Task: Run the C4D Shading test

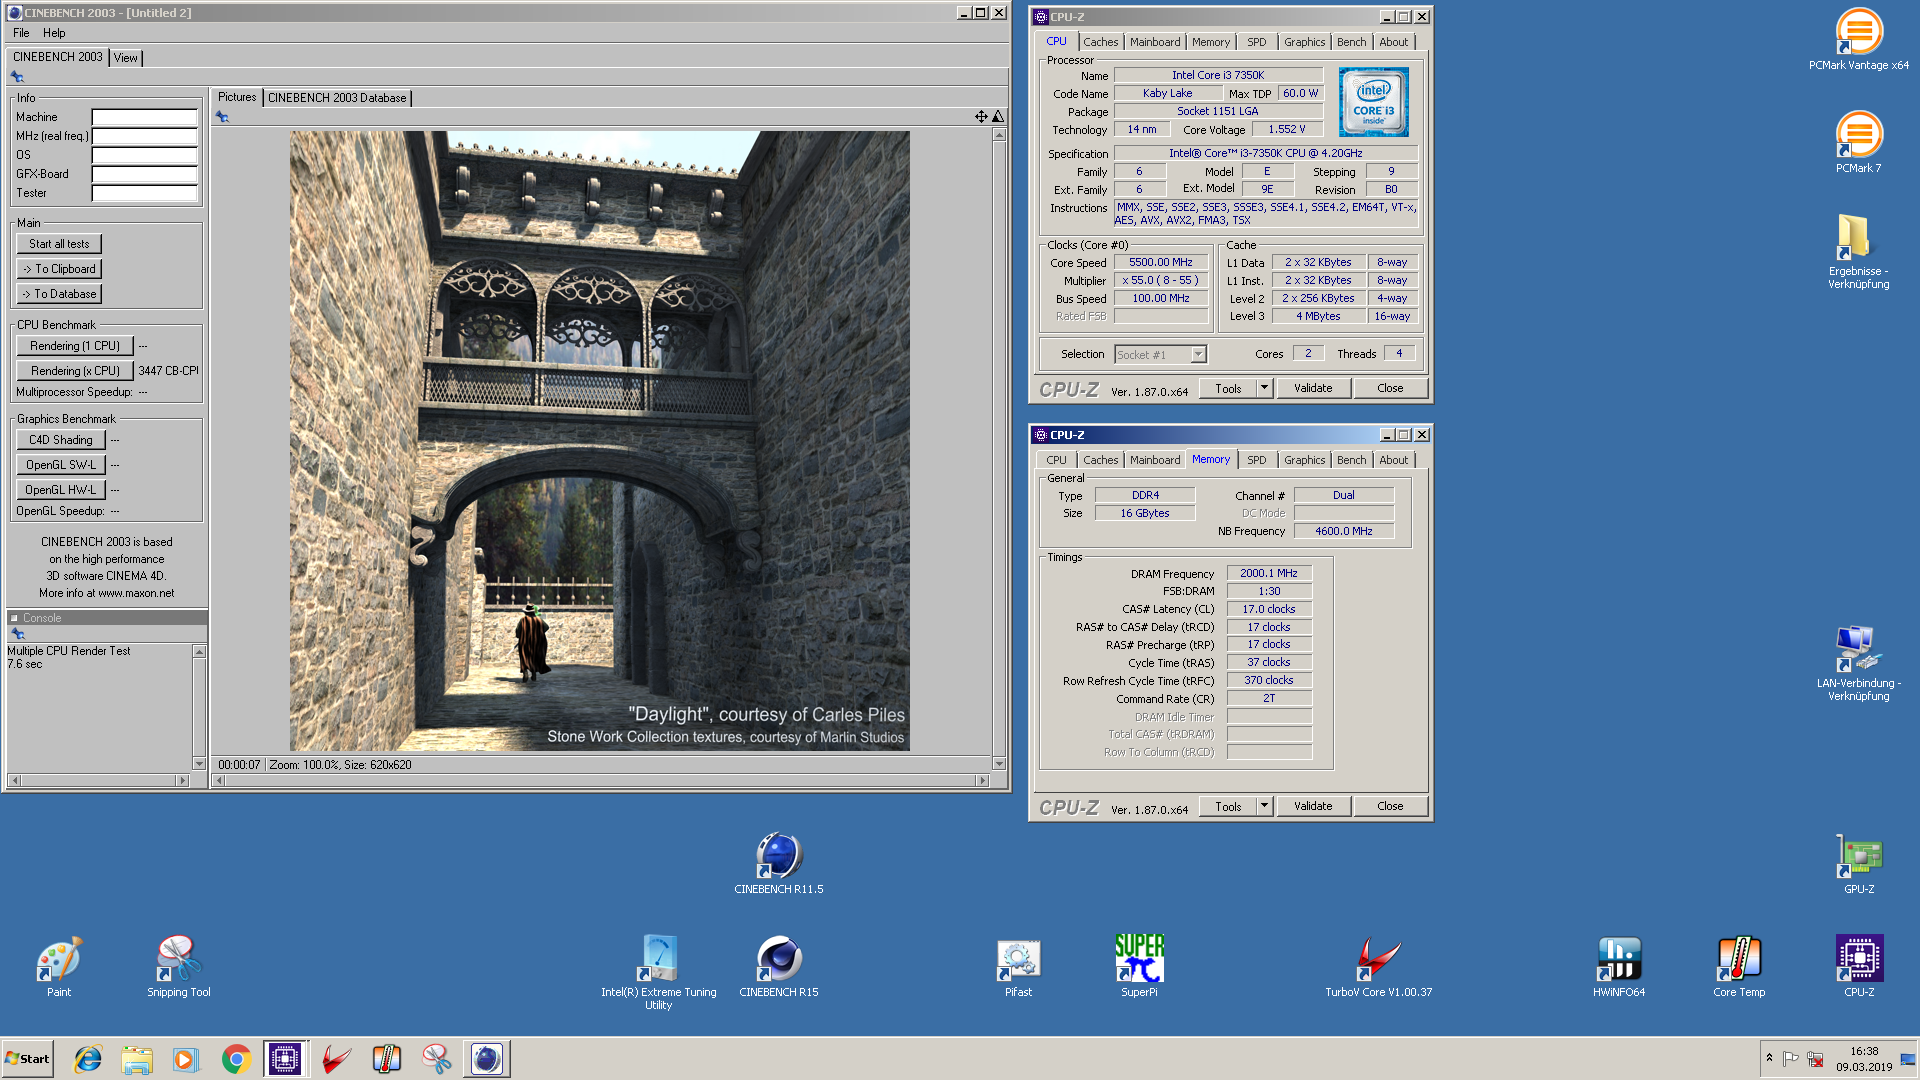Action: click(61, 440)
